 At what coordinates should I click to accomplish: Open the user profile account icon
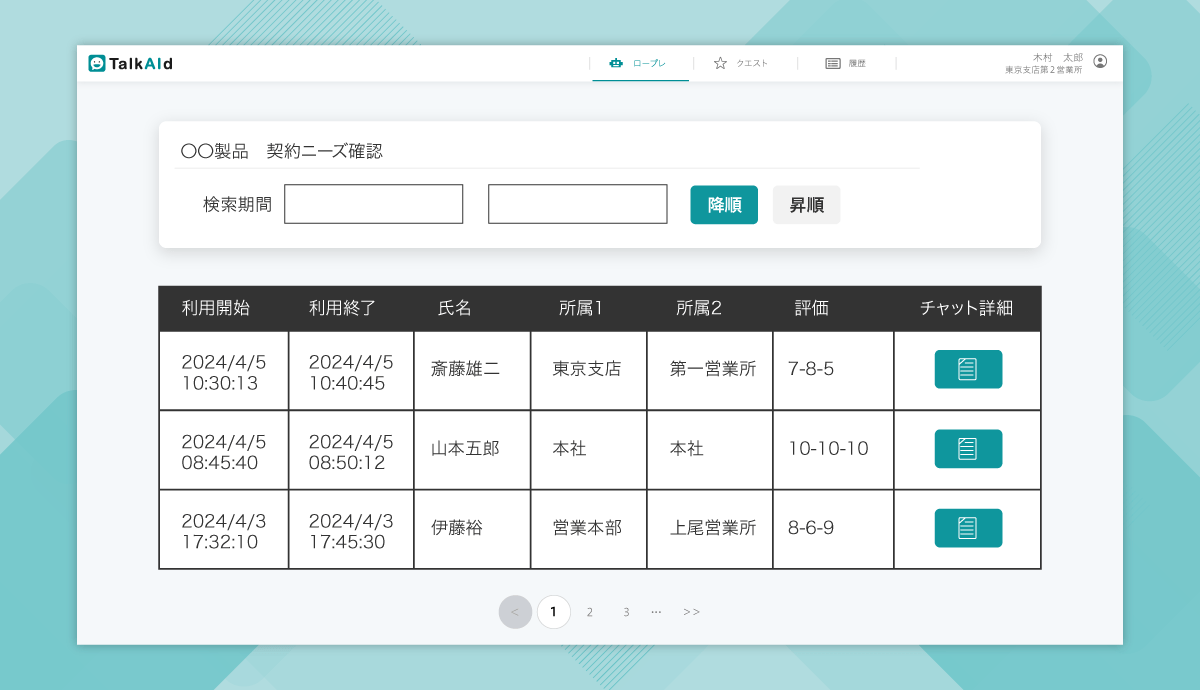(x=1100, y=62)
